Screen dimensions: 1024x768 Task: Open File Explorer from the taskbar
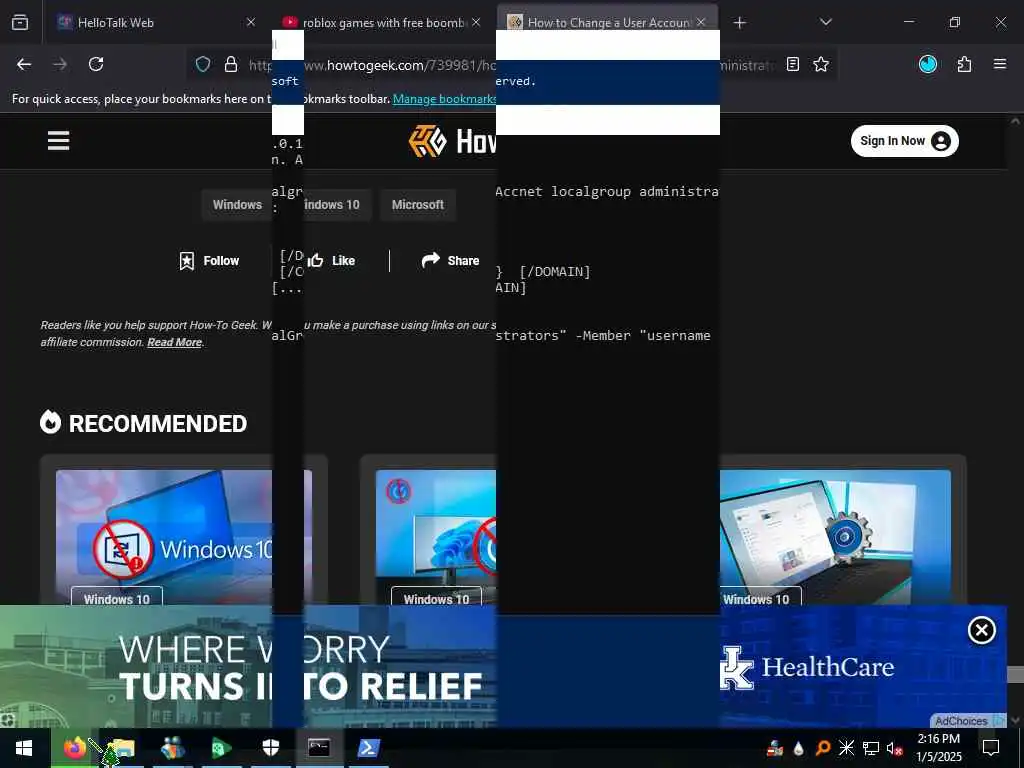[123, 748]
